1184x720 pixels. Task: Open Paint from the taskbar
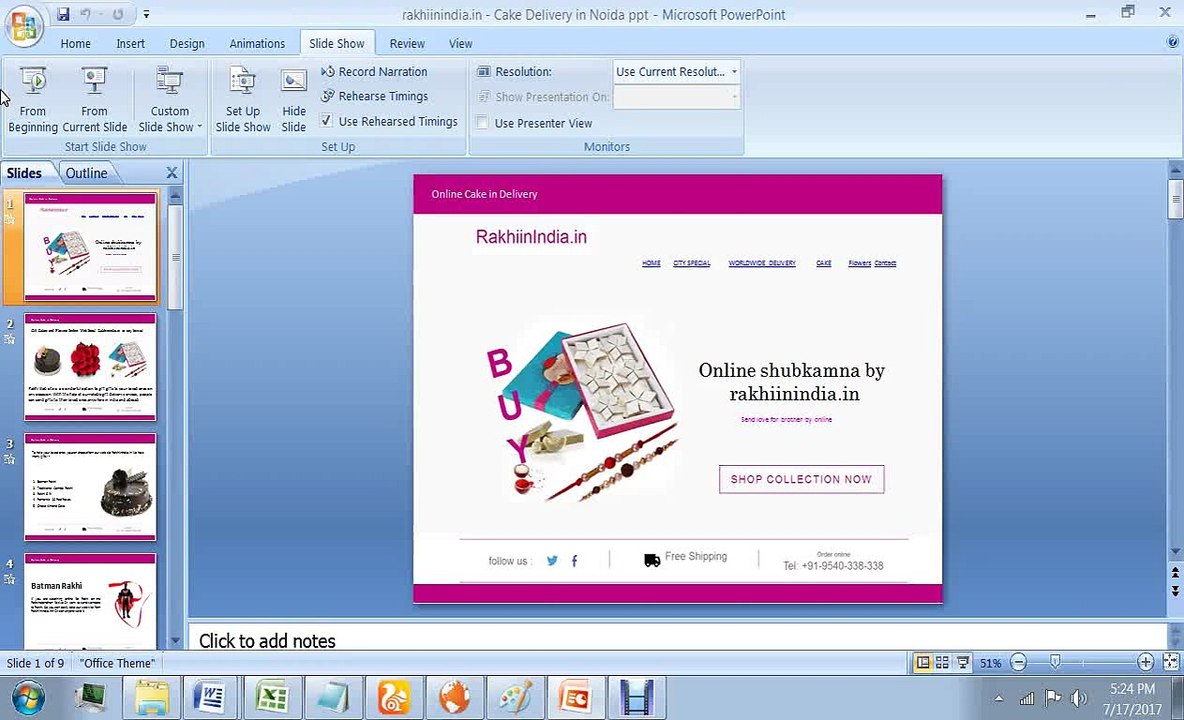coord(516,697)
